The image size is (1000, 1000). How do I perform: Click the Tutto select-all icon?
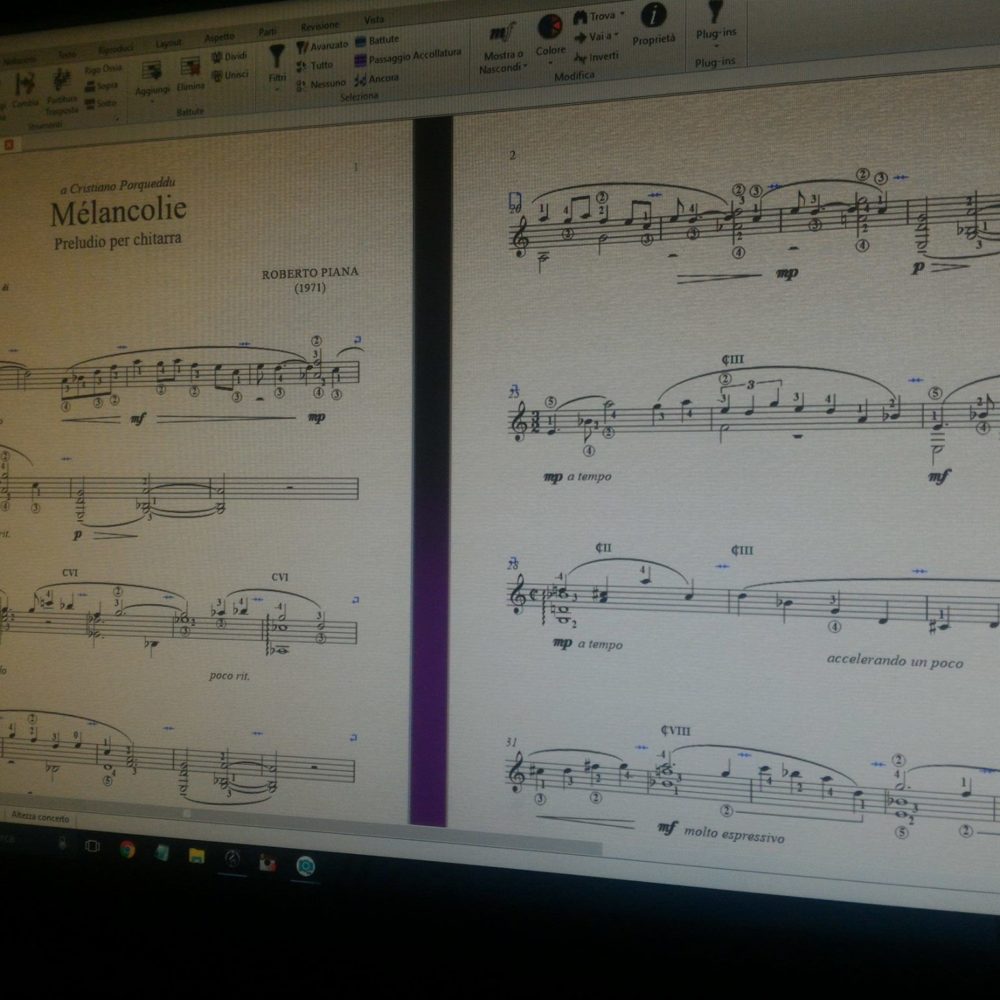pos(302,66)
